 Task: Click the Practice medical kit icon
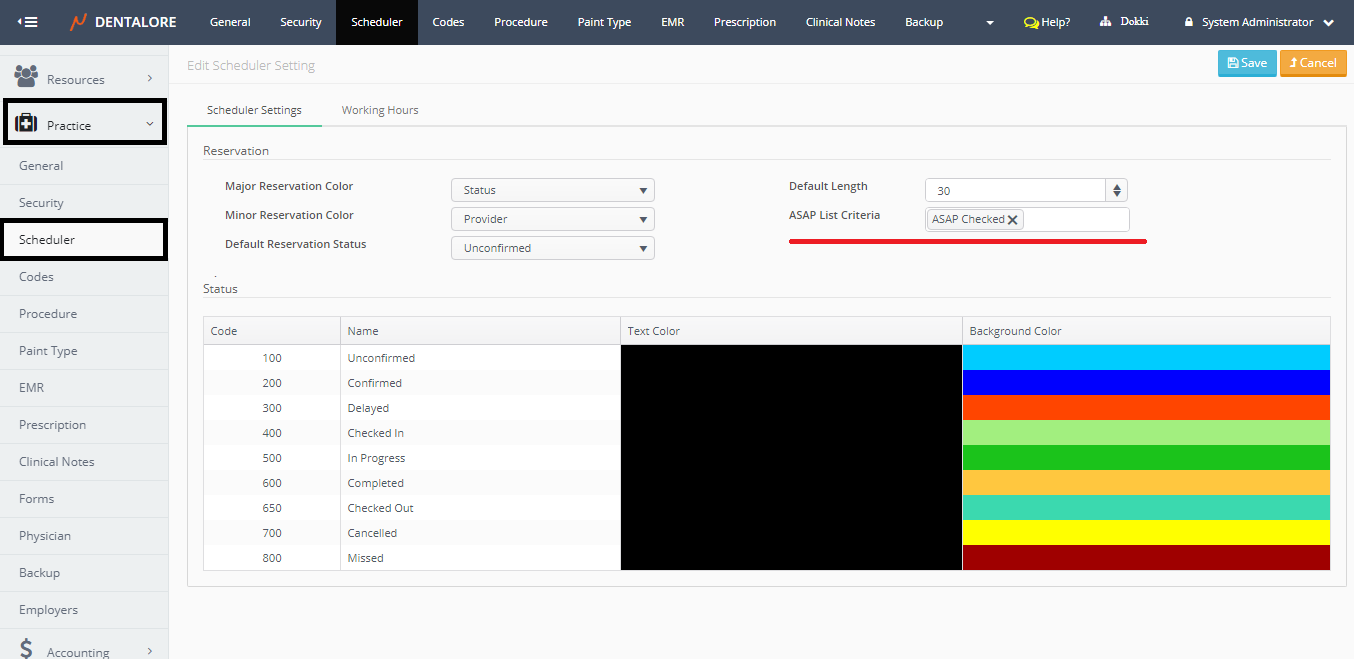(x=27, y=124)
